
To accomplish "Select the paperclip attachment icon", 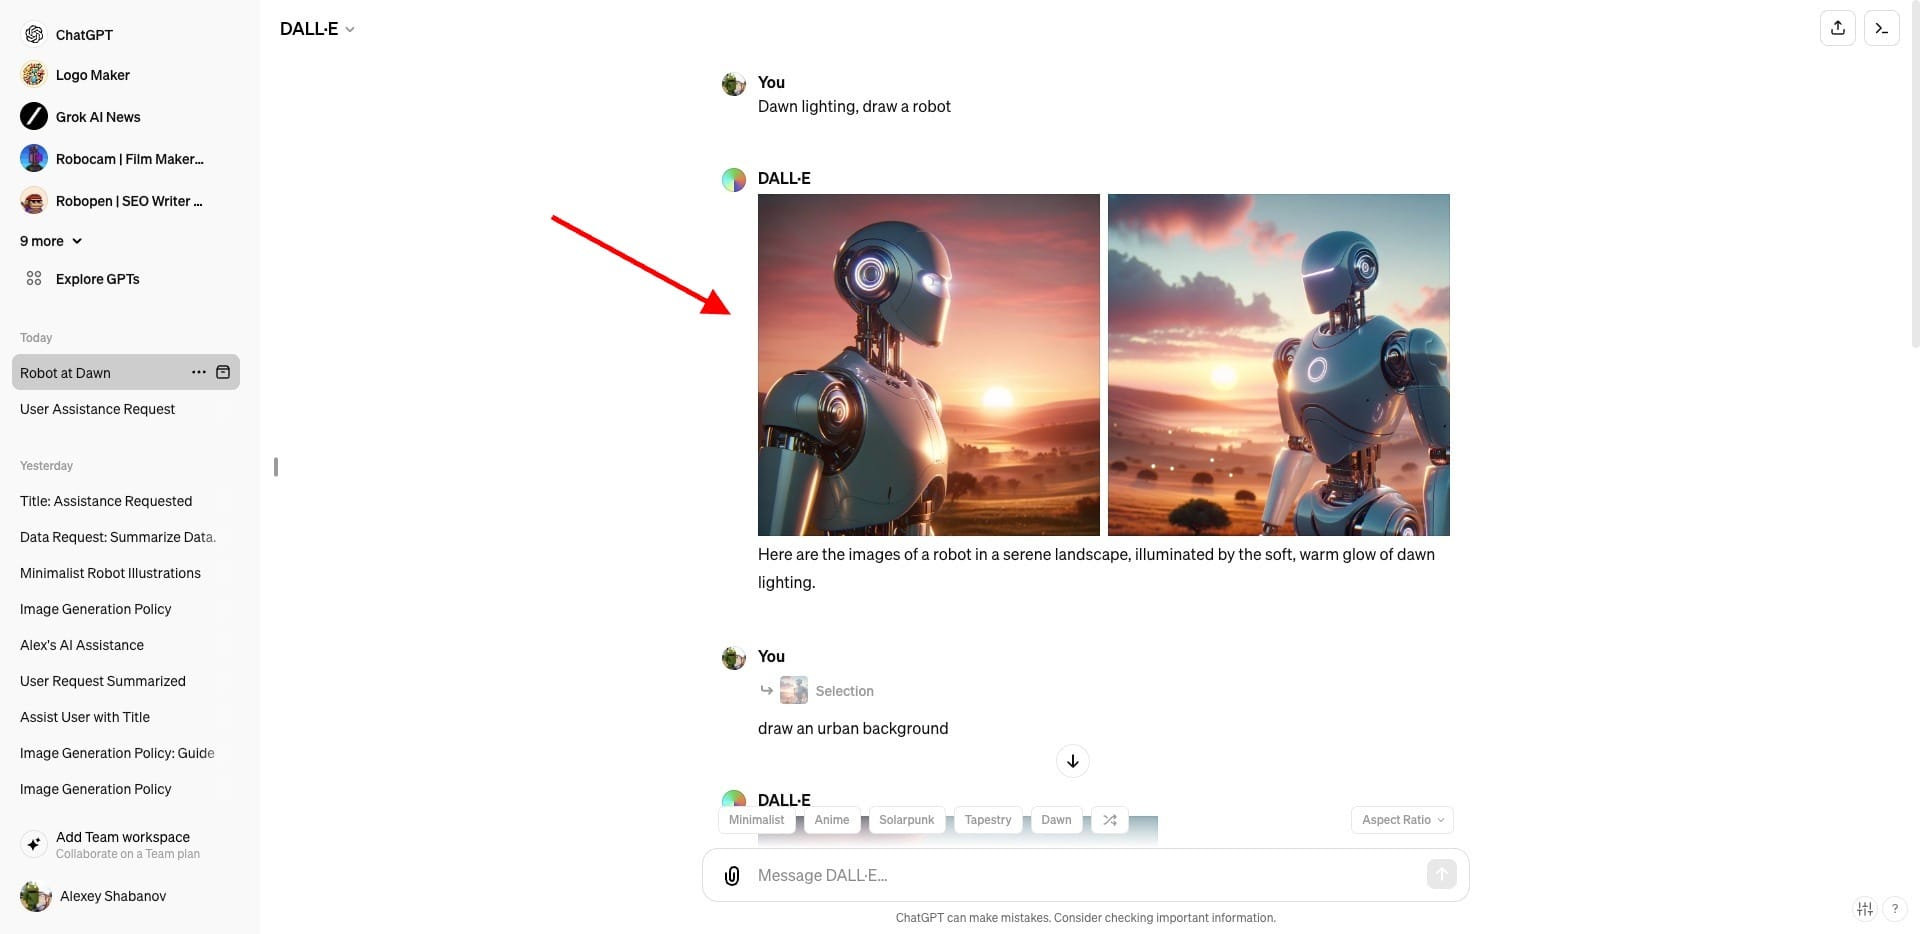I will (731, 875).
